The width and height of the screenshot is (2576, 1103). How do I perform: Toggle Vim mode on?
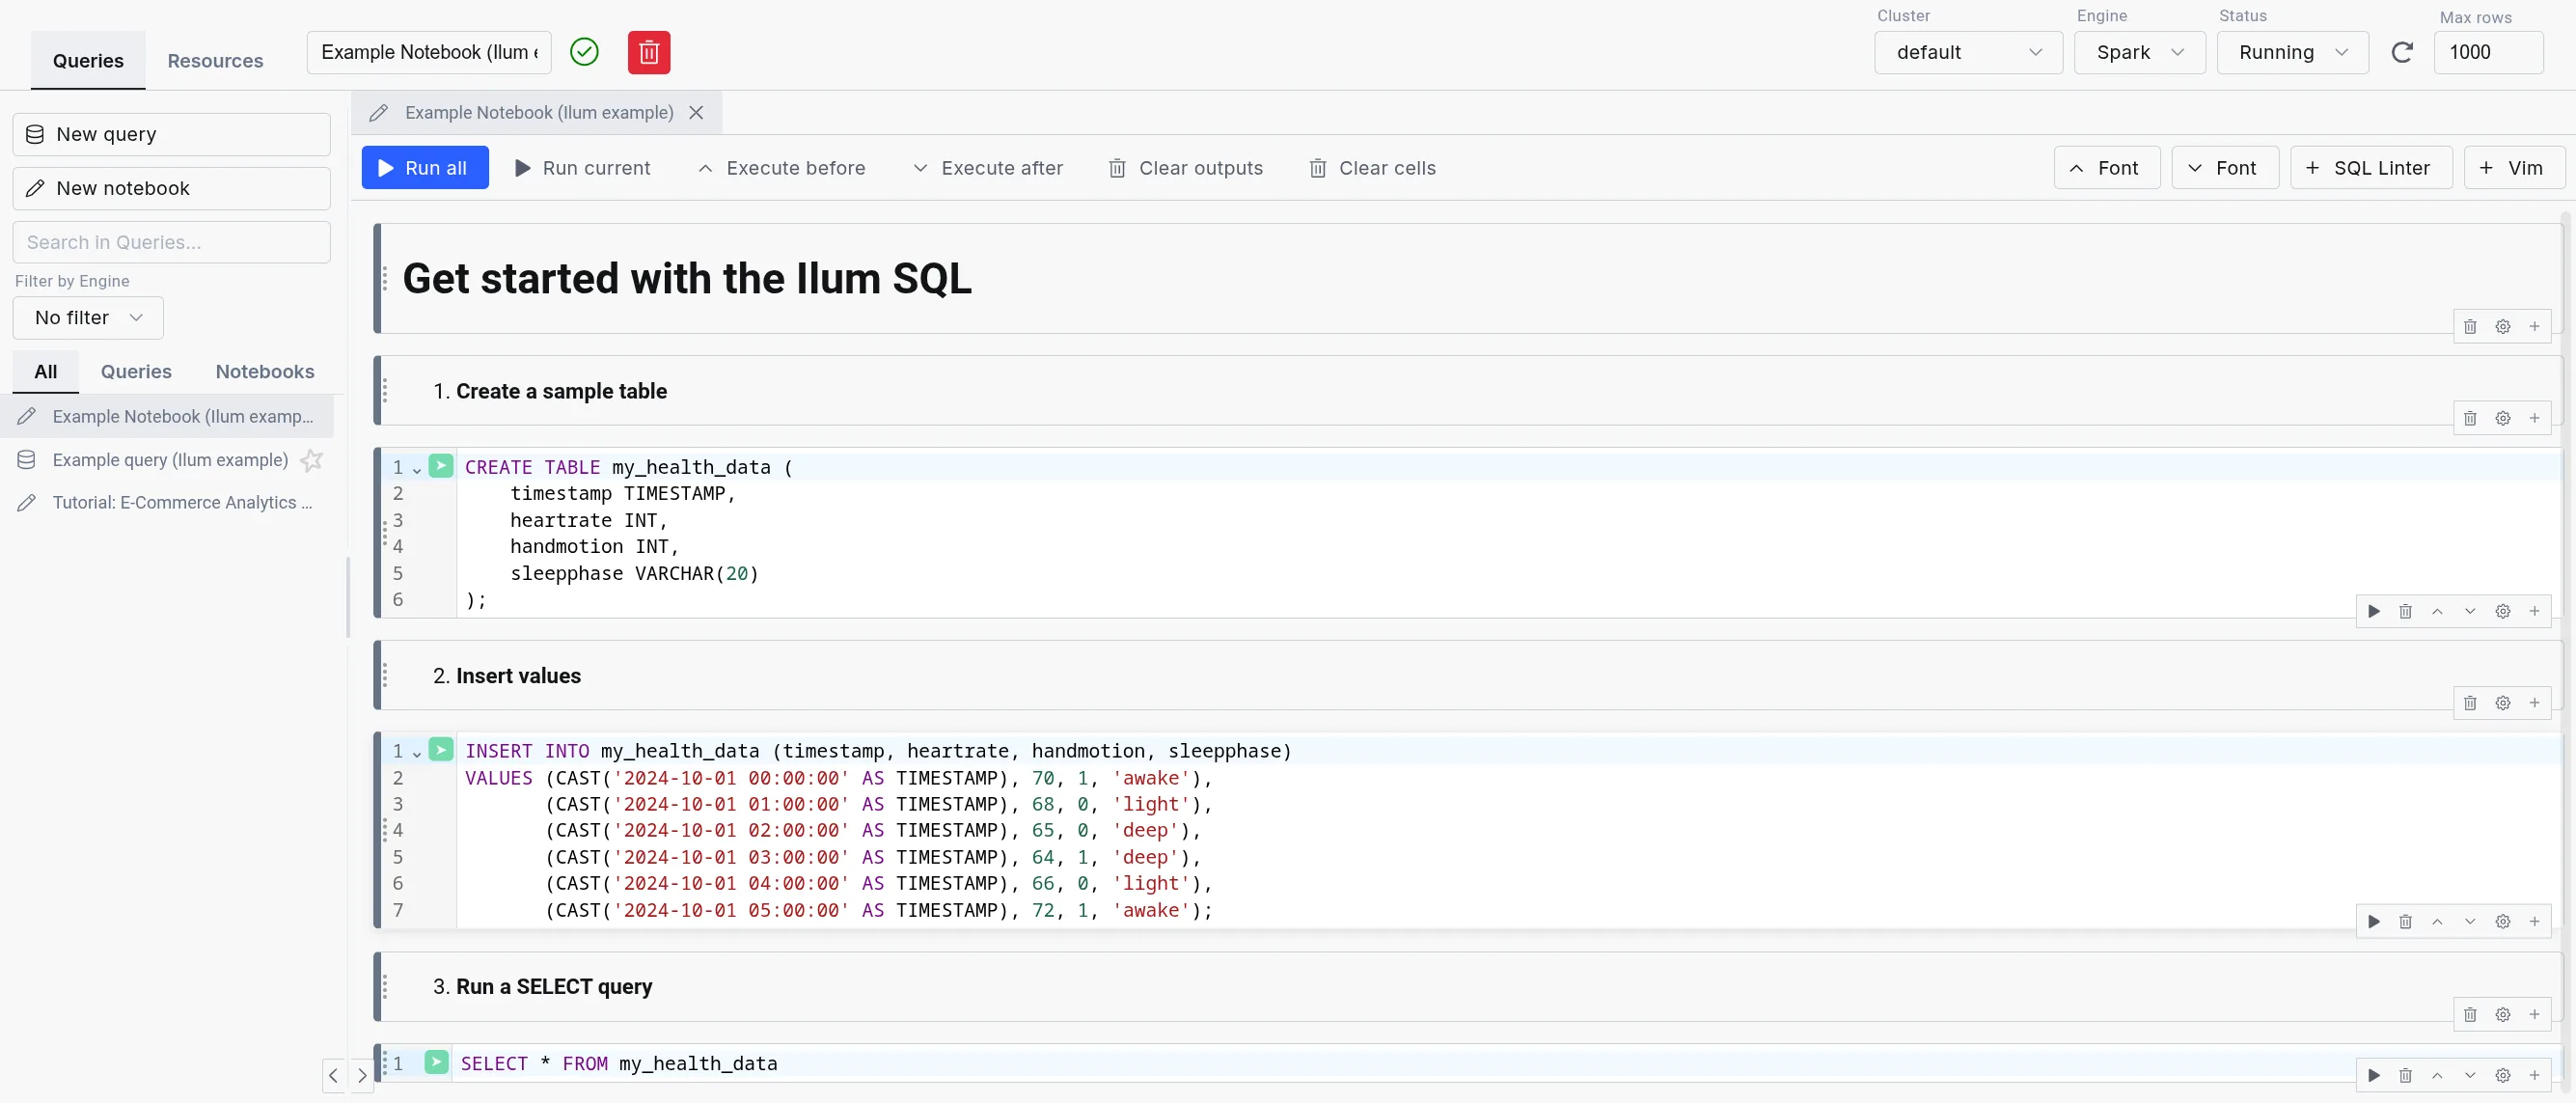2514,167
